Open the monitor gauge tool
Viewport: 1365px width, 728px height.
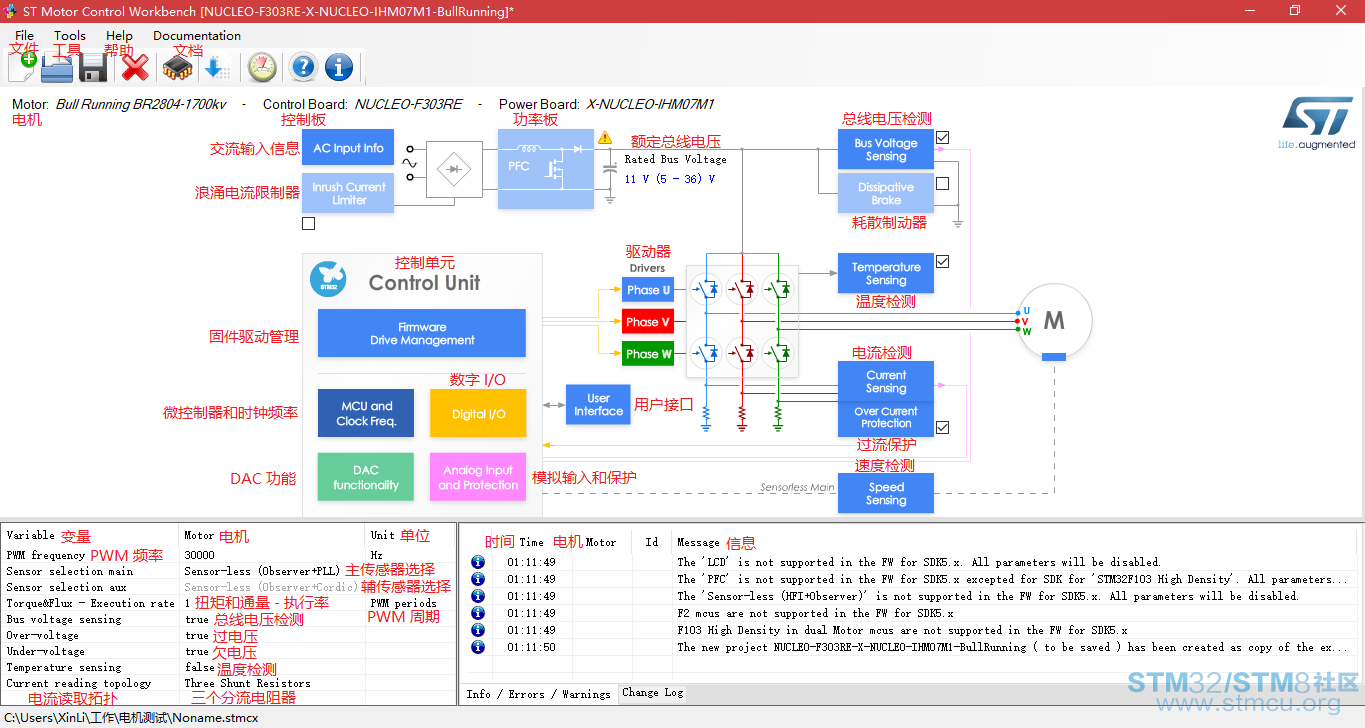[x=262, y=67]
